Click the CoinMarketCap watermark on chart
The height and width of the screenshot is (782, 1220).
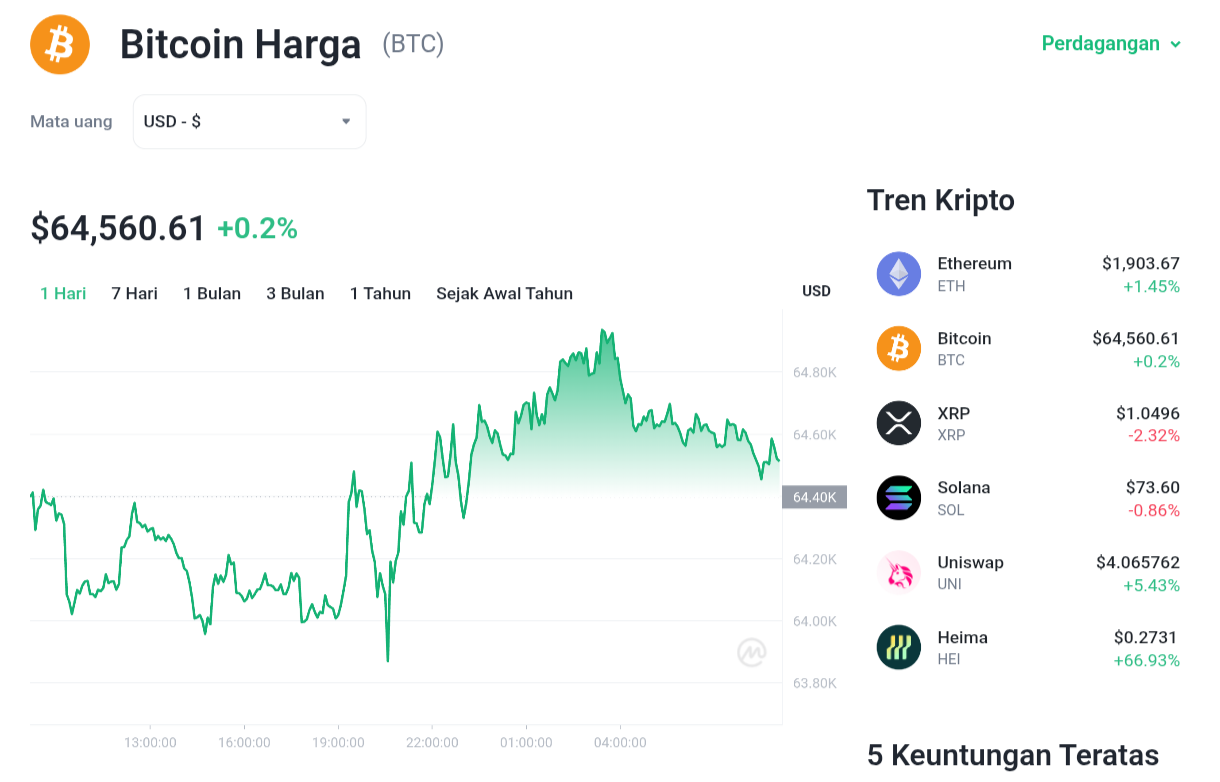point(752,652)
